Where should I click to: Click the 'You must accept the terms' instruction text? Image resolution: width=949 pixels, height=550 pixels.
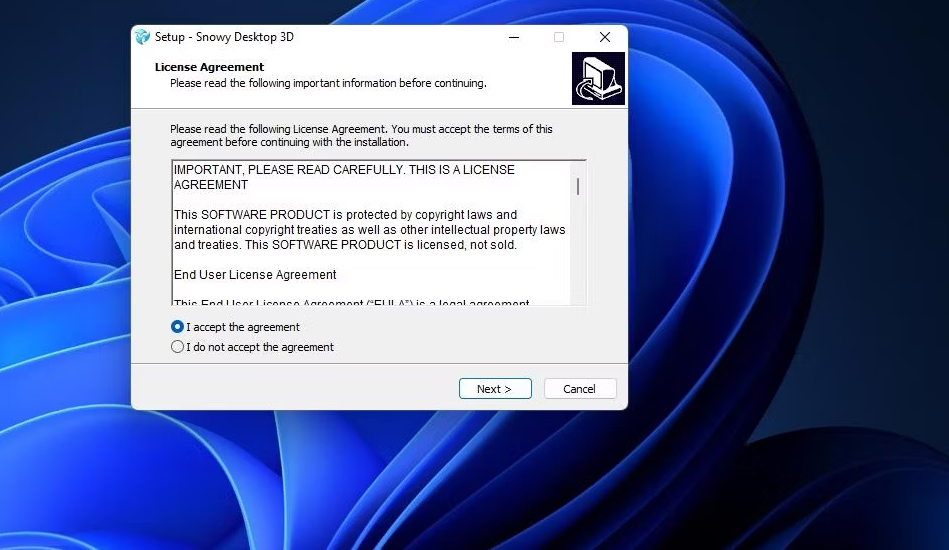tap(361, 136)
